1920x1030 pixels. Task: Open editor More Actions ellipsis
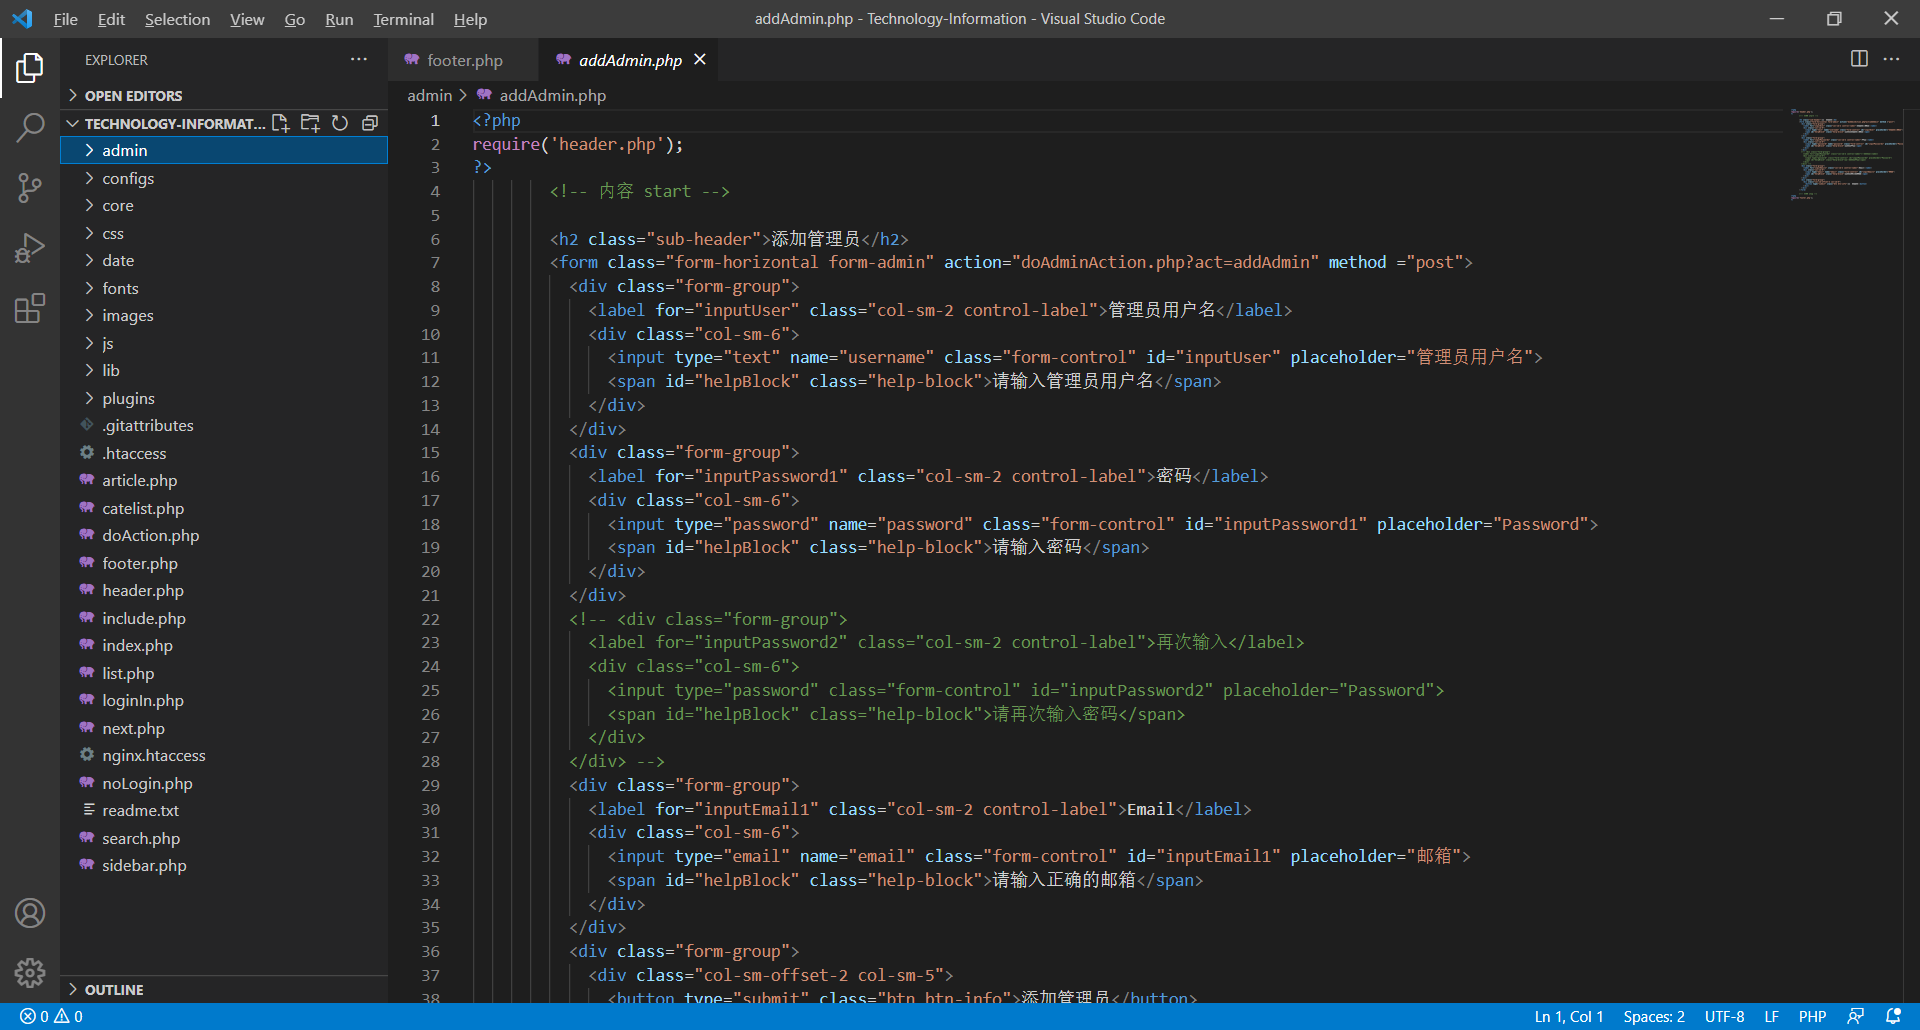pos(1891,59)
